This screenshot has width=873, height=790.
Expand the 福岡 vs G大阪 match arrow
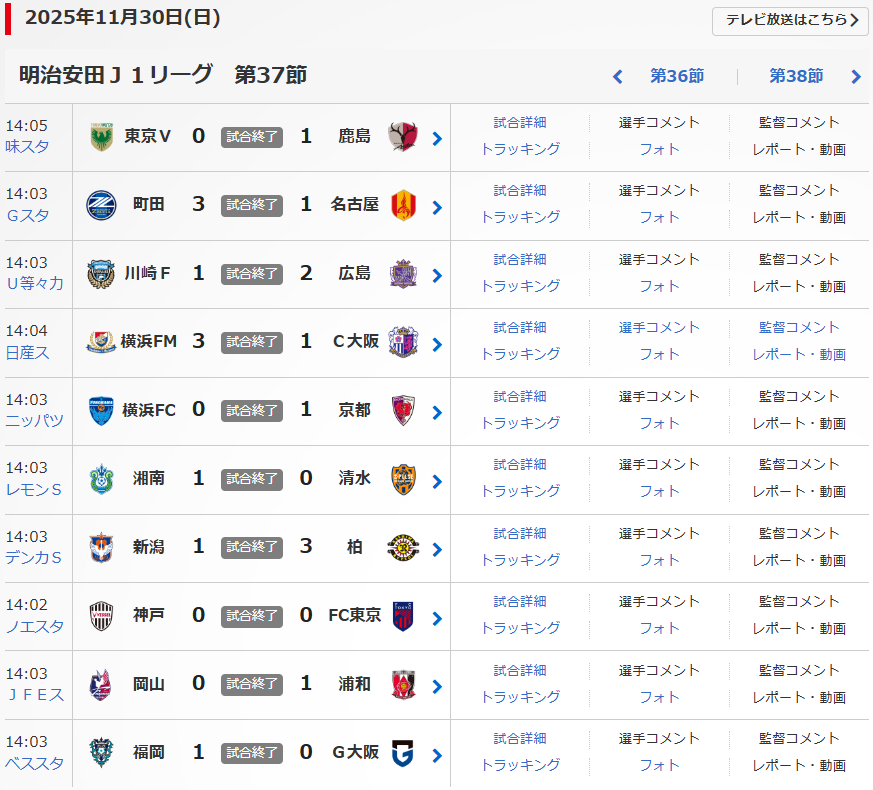[437, 755]
